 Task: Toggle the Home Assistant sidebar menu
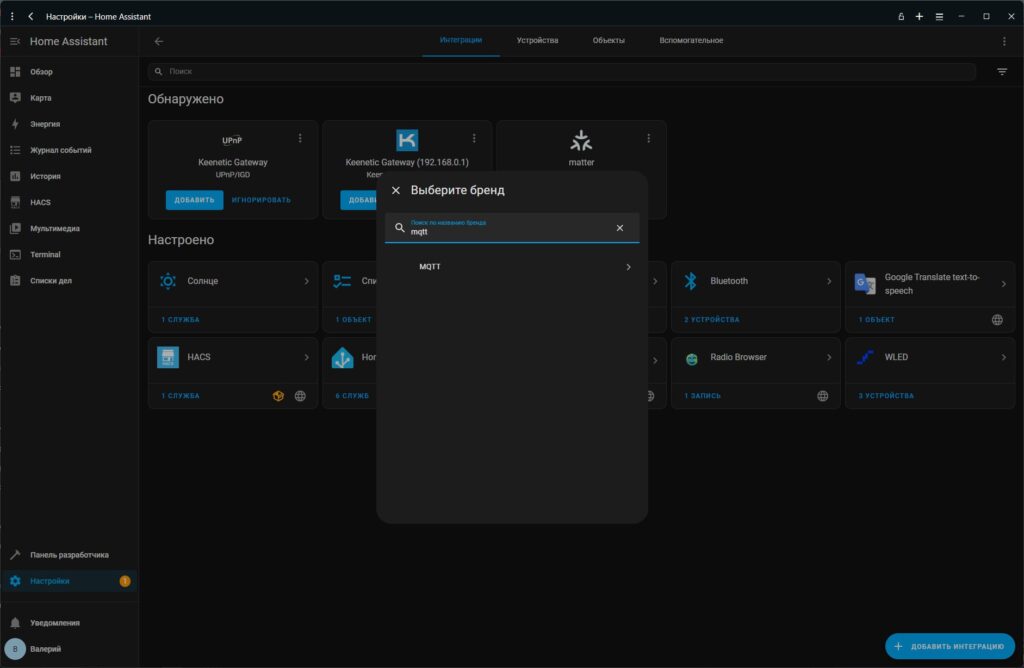coord(15,42)
